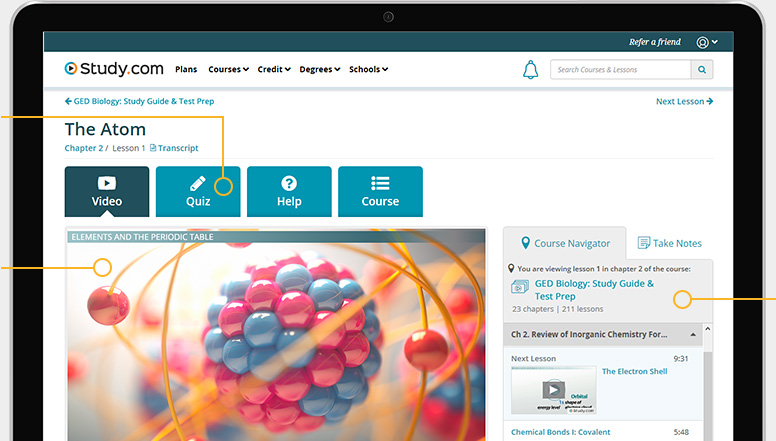The image size is (776, 441).
Task: Click the notification bell icon
Action: pyautogui.click(x=530, y=69)
